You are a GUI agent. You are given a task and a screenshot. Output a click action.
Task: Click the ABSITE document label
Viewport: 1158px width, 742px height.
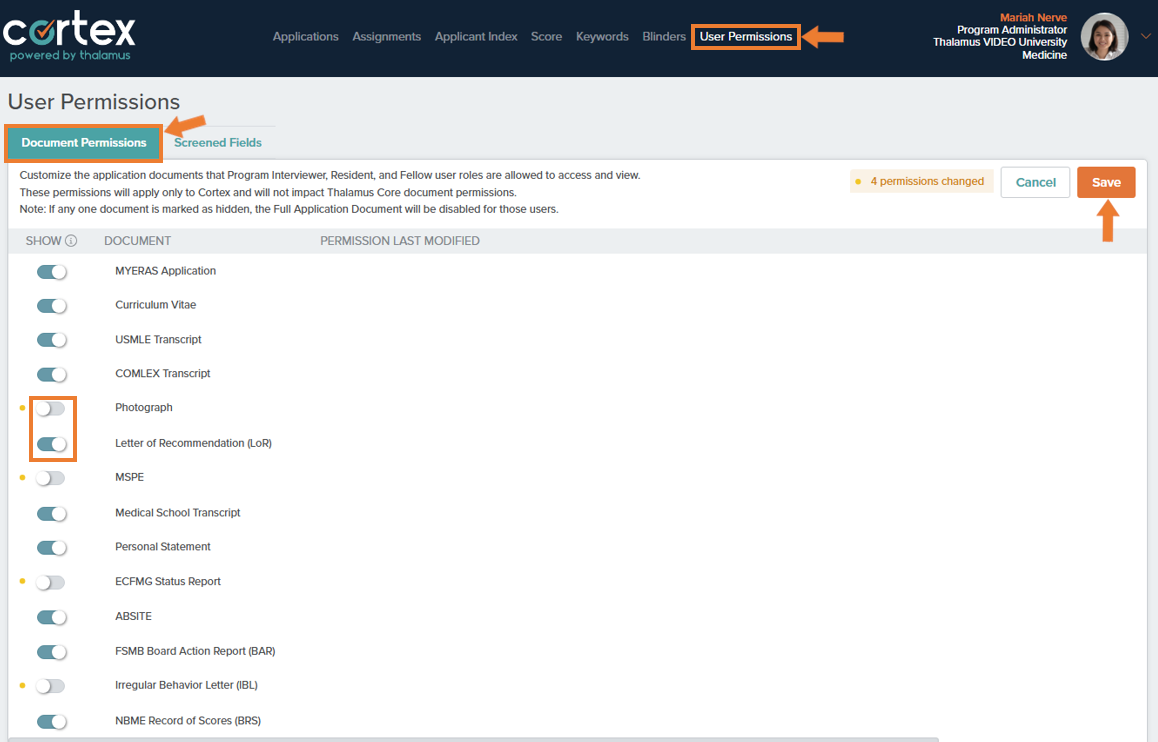(x=134, y=616)
